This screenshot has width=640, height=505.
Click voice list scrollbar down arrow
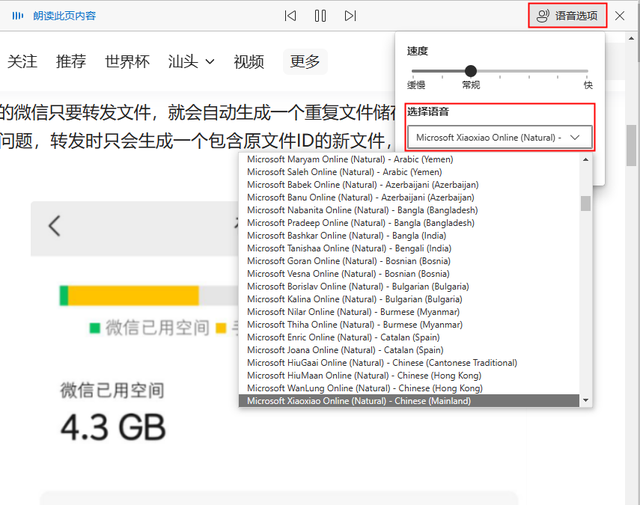tap(586, 400)
